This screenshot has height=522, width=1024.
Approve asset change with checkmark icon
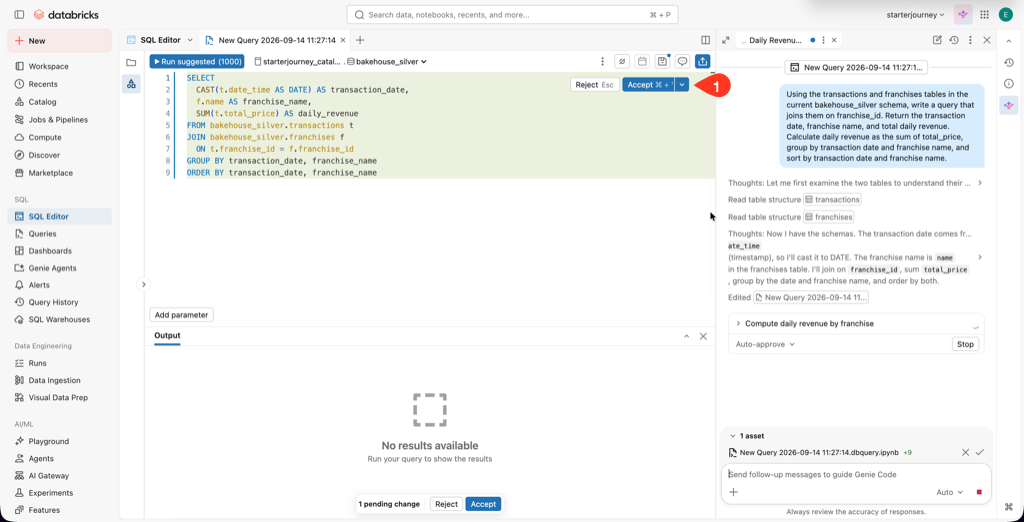point(980,452)
